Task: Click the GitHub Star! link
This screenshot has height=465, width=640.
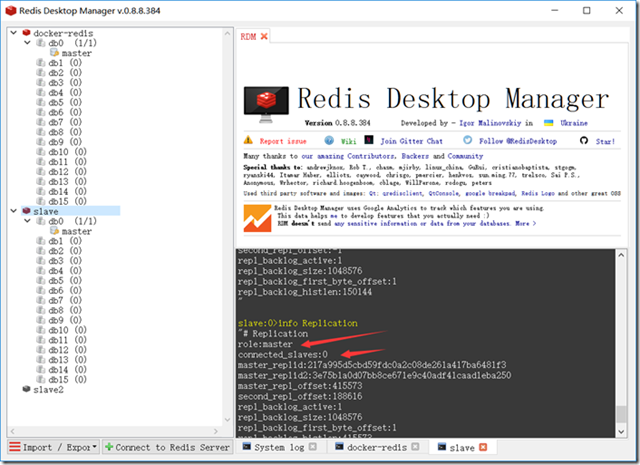Action: pos(605,142)
